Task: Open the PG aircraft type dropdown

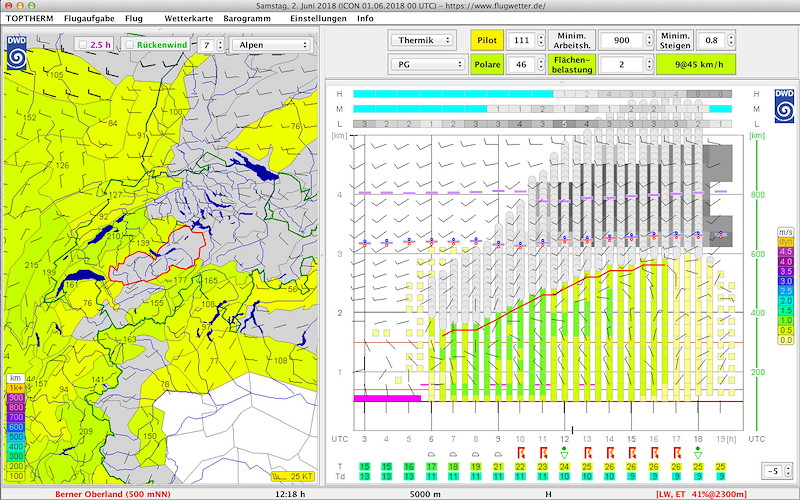Action: point(428,64)
